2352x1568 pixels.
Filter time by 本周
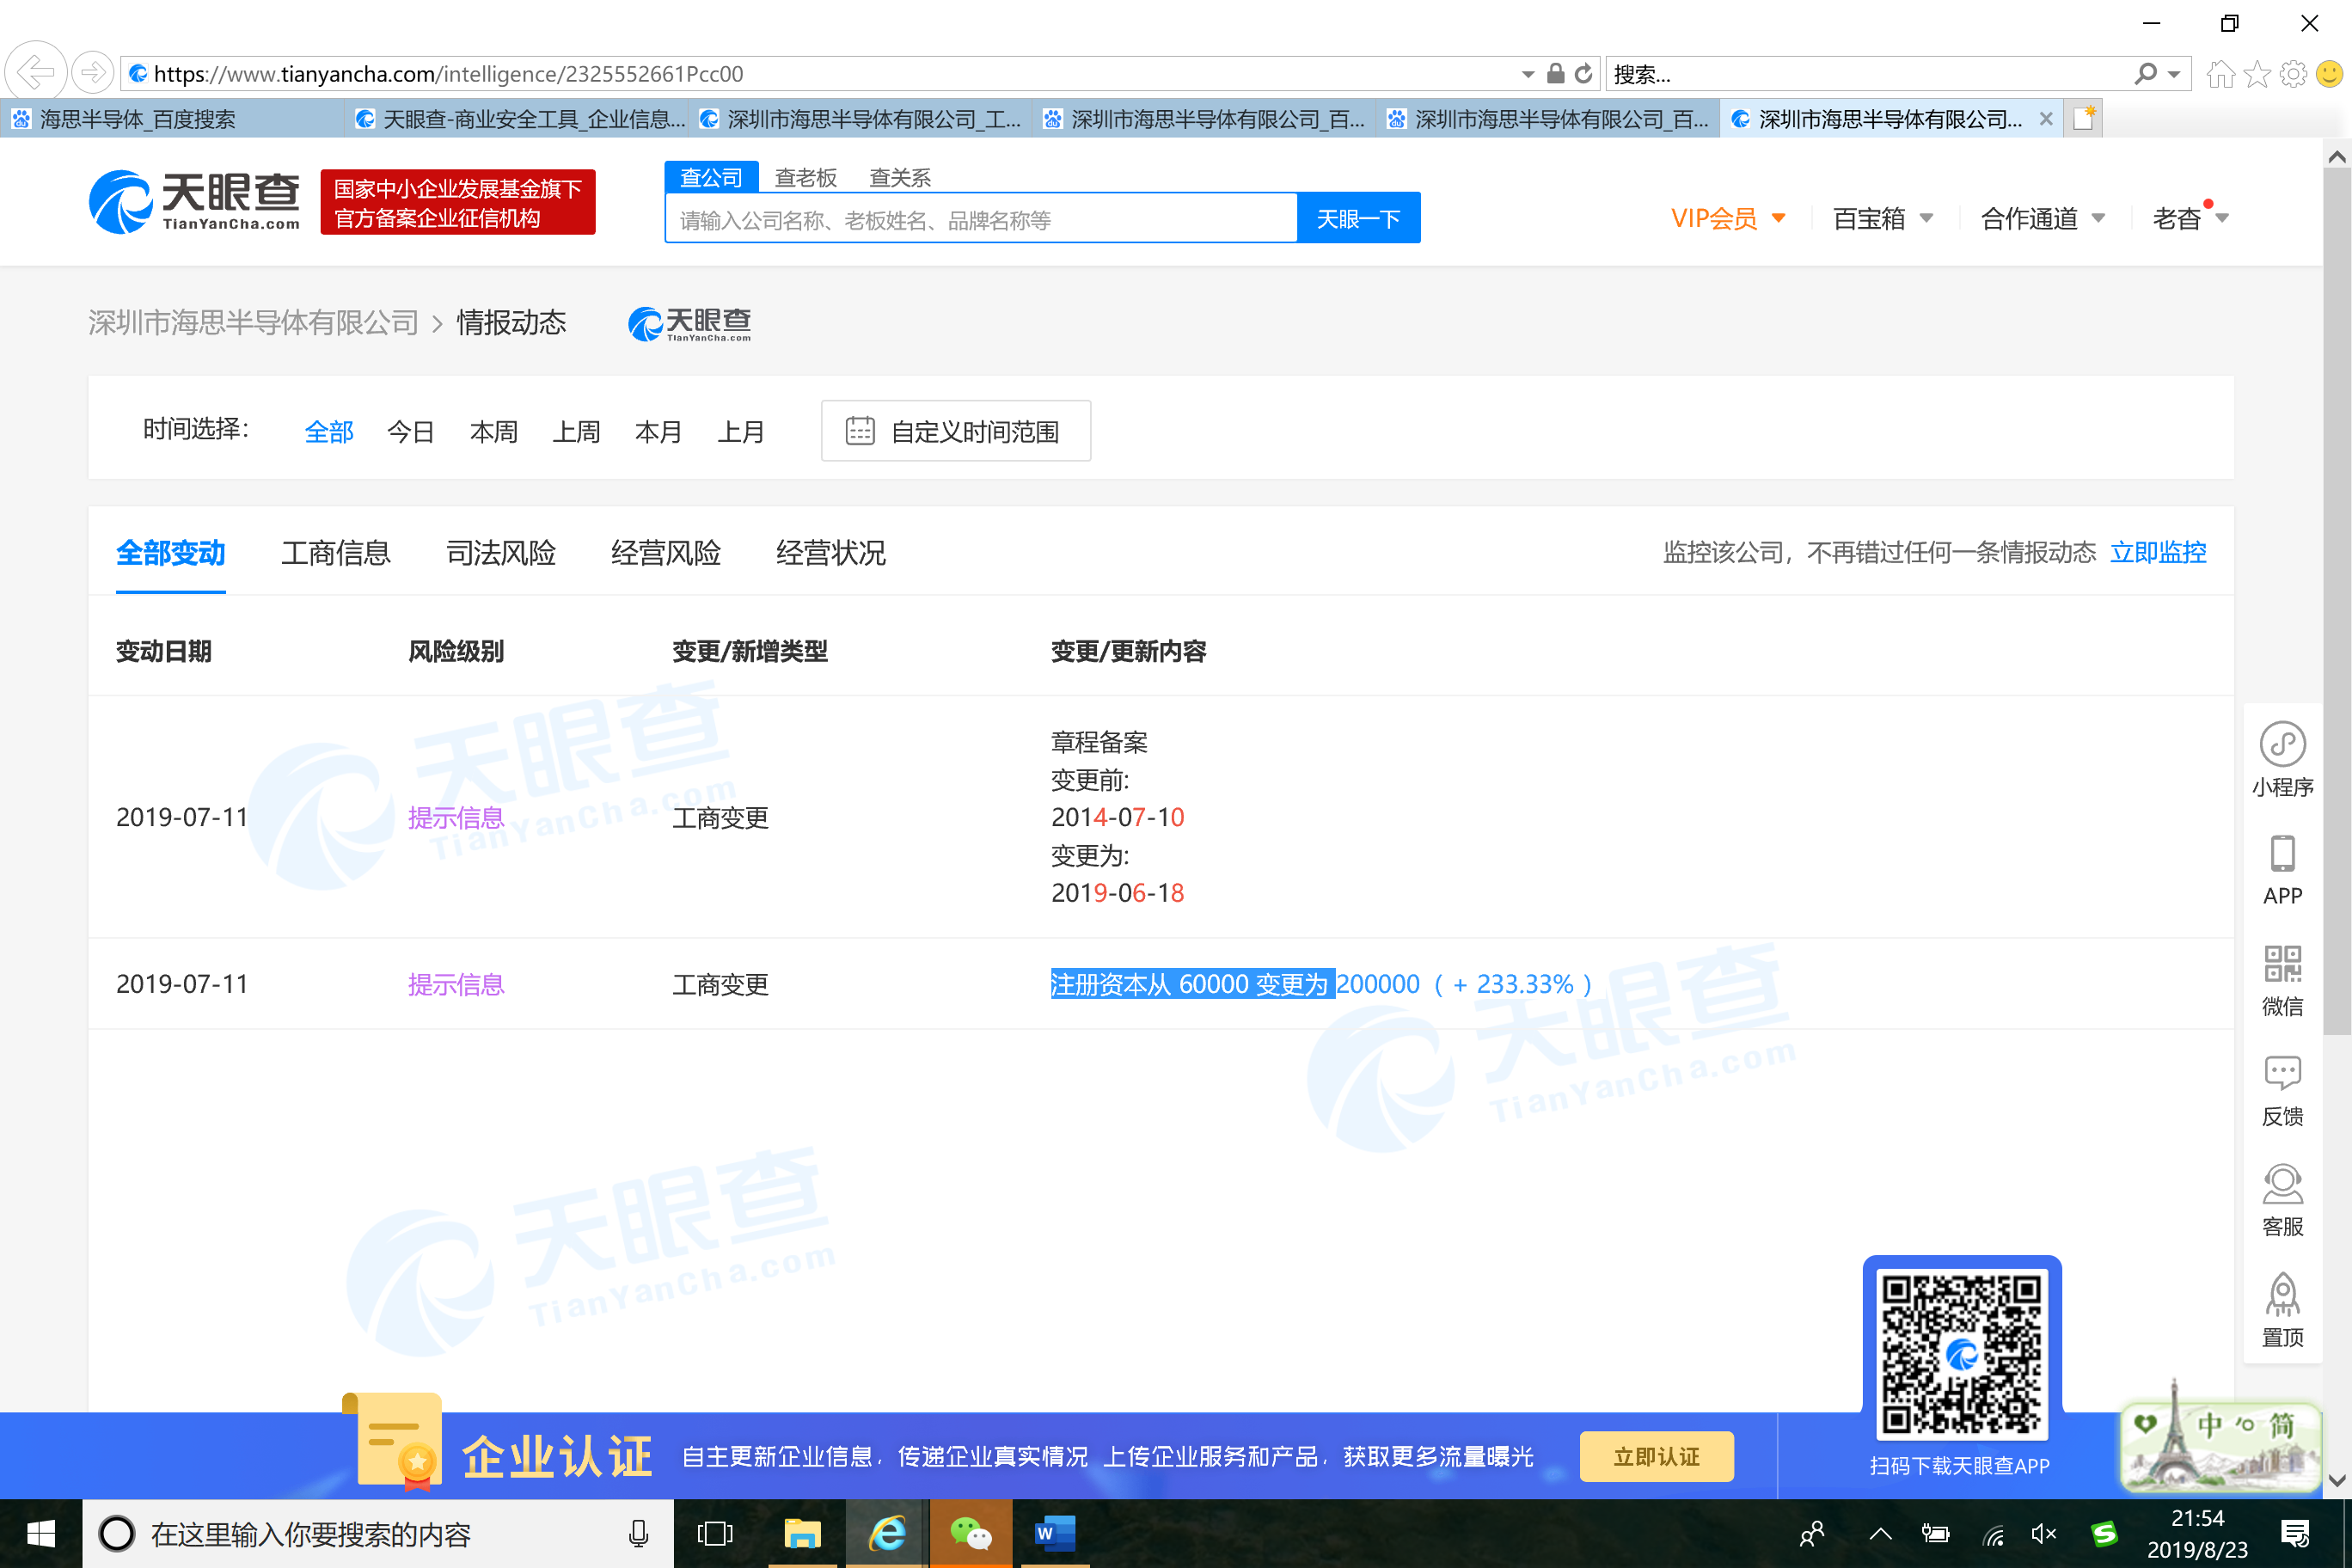(494, 431)
